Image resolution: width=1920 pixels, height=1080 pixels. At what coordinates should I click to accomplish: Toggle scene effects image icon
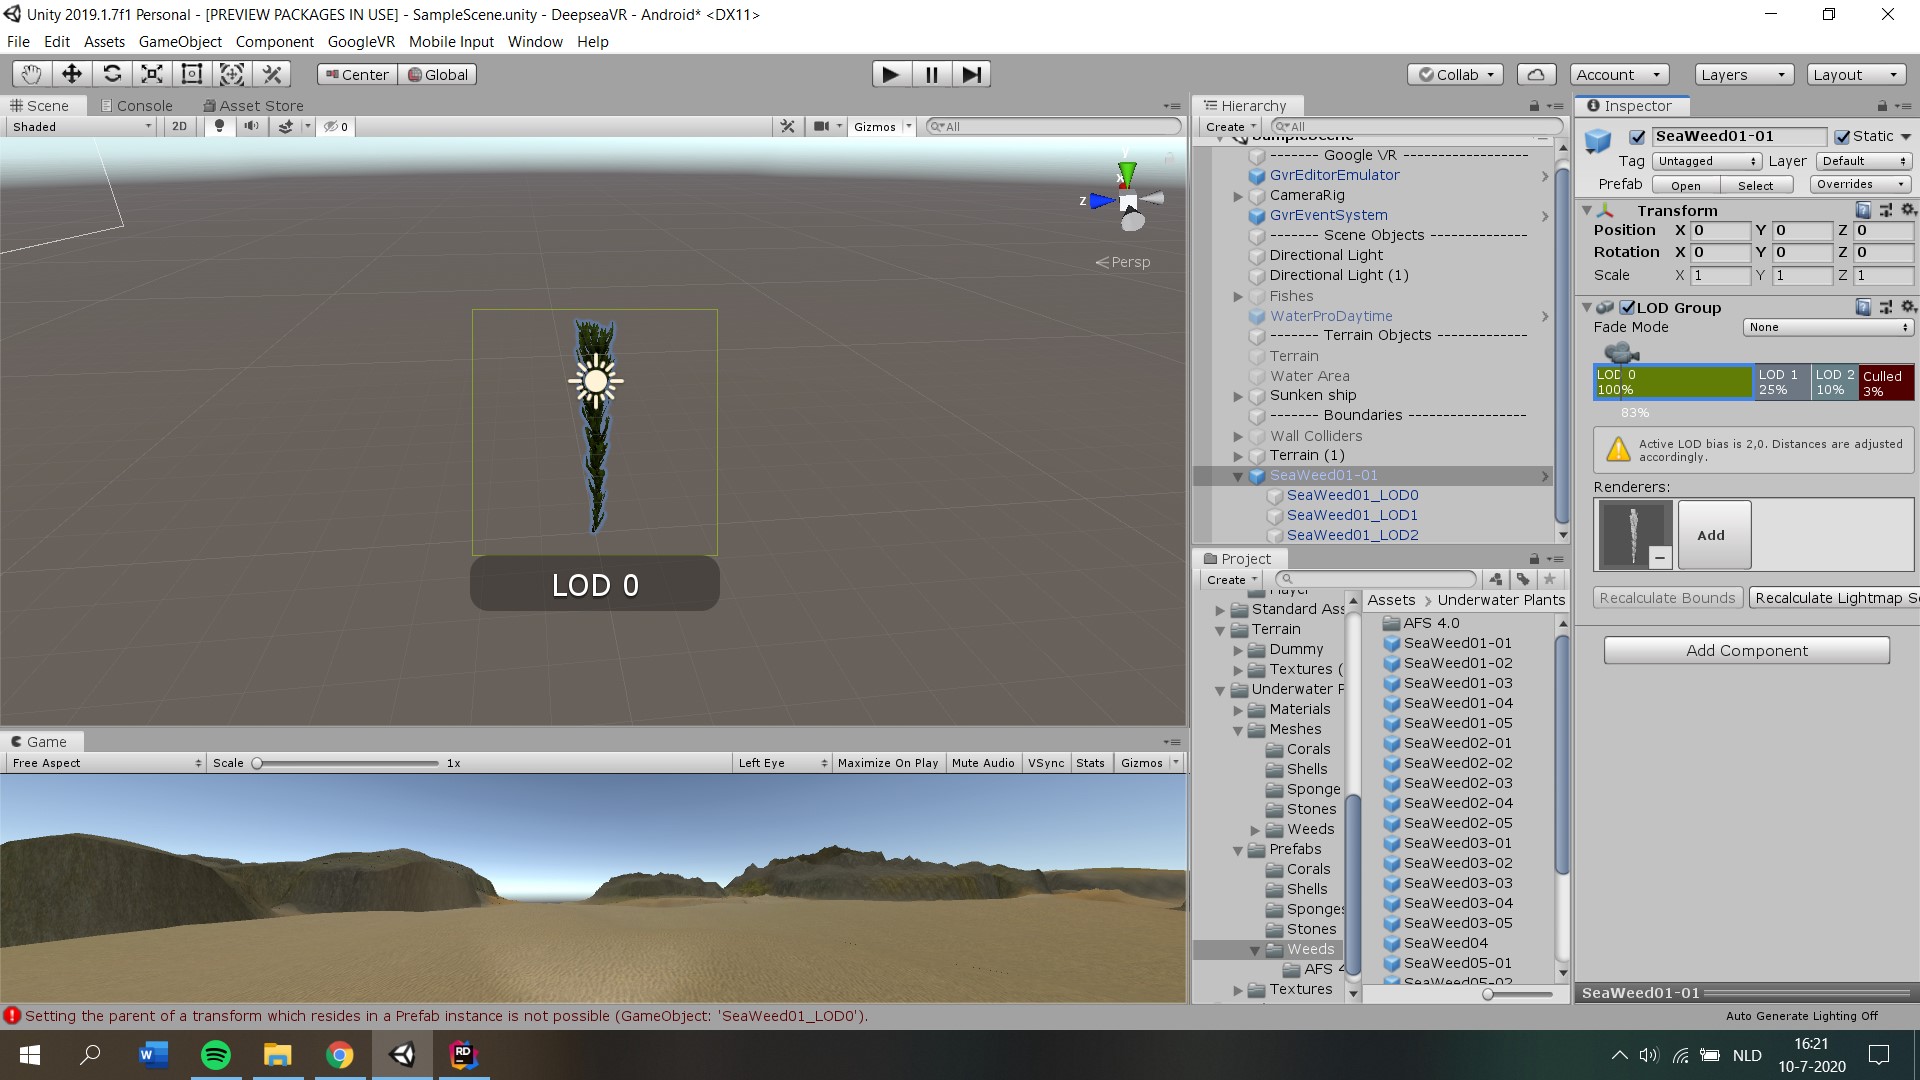pyautogui.click(x=286, y=126)
